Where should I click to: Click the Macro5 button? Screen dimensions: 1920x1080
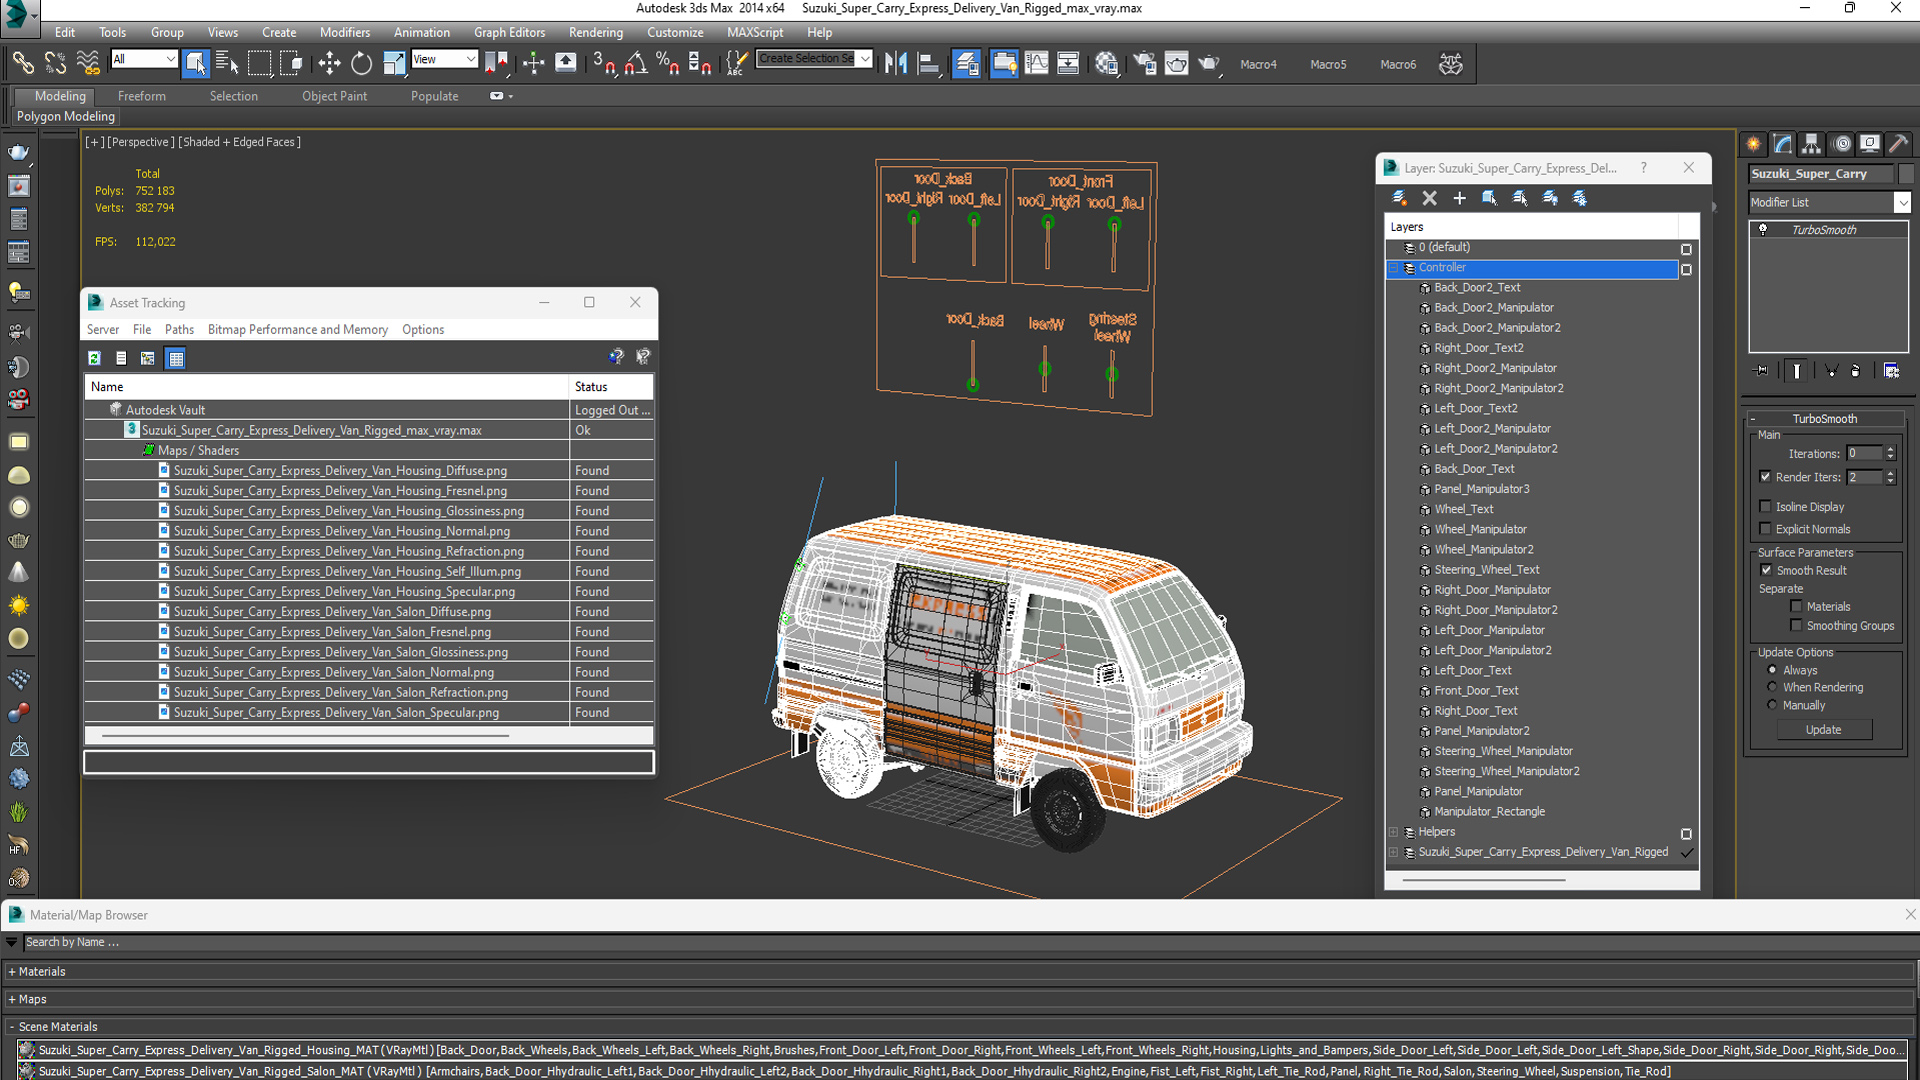(1328, 64)
